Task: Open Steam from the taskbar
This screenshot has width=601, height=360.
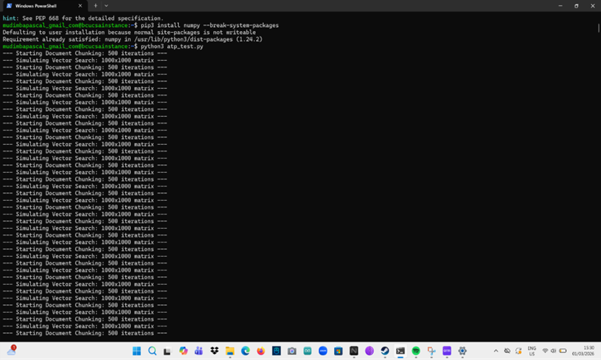Action: (385, 351)
